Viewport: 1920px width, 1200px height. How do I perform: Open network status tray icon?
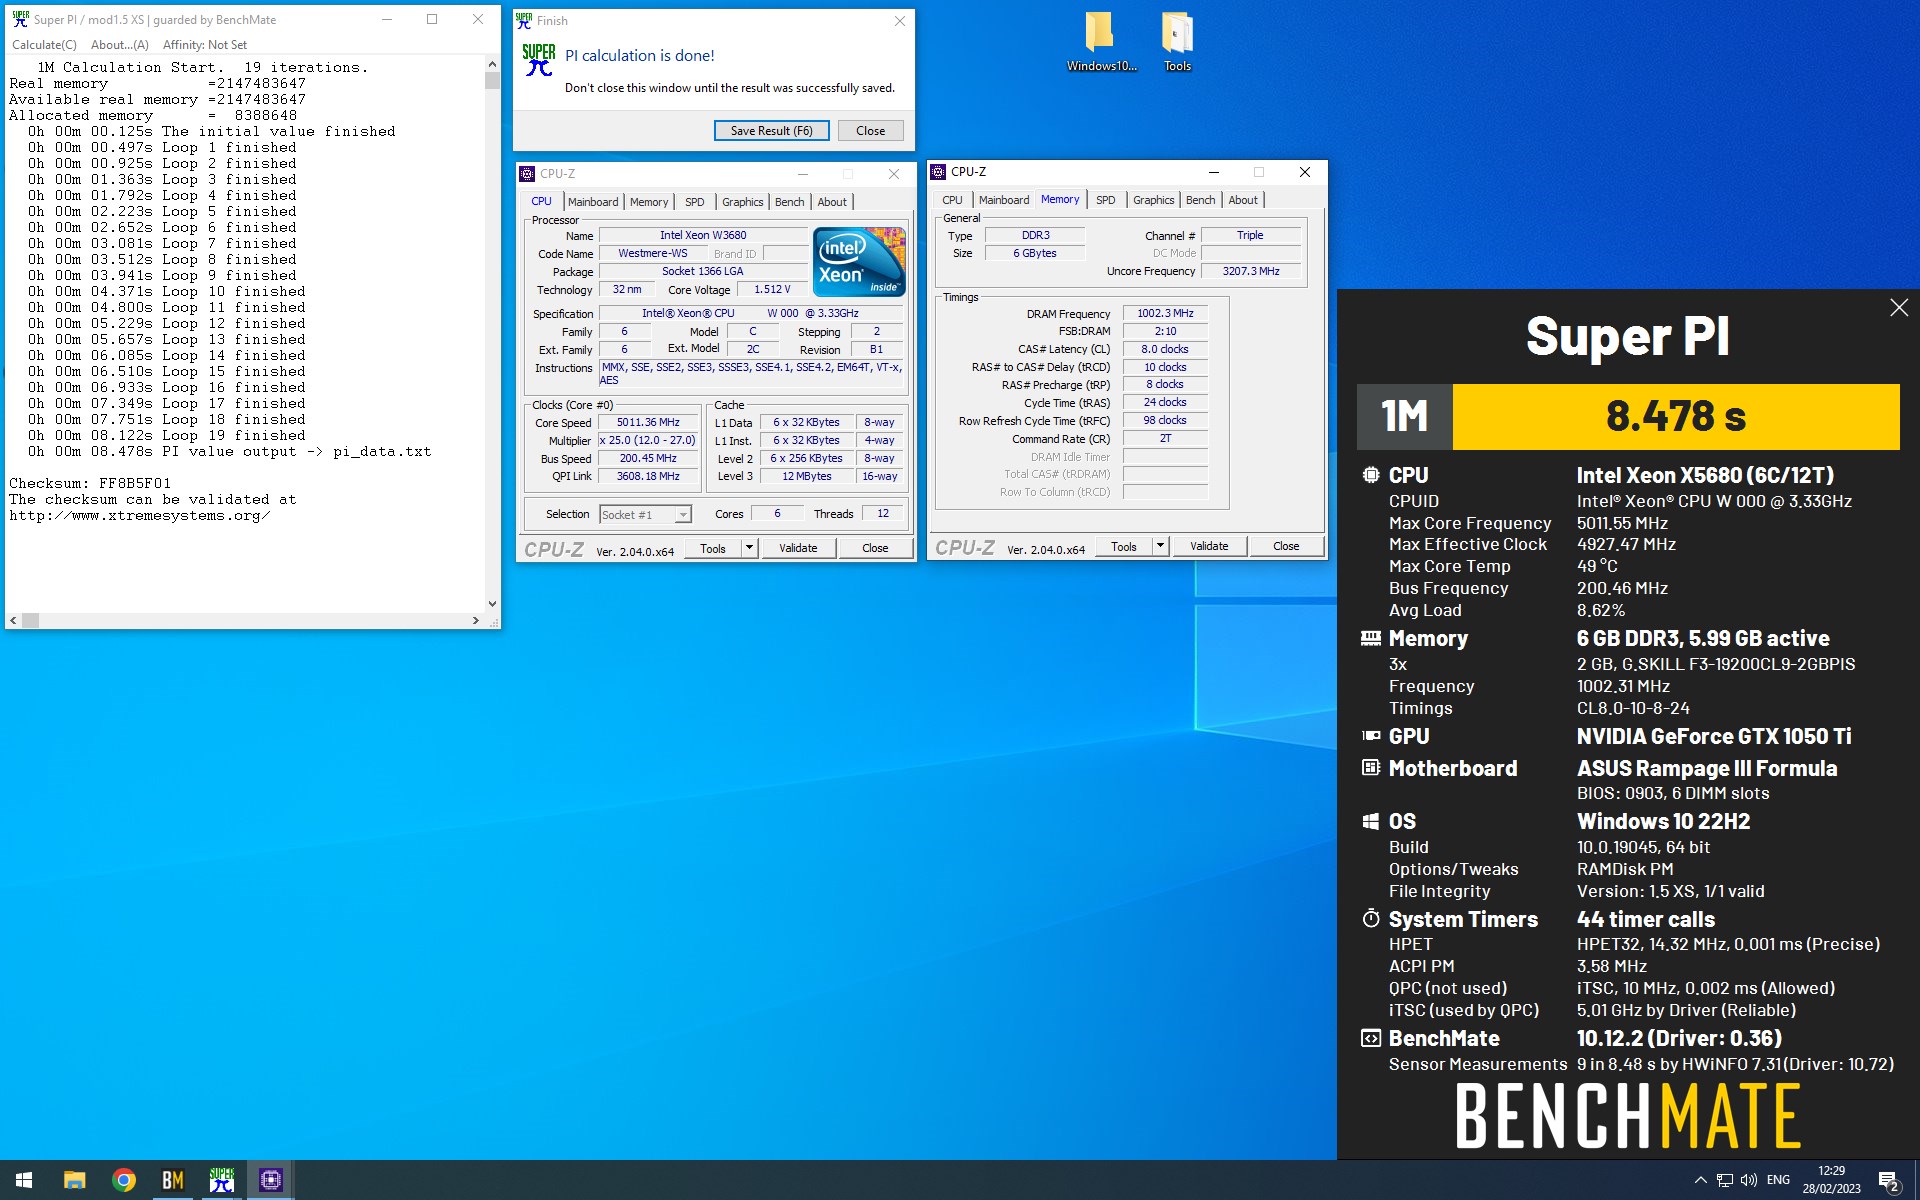click(x=1725, y=1180)
